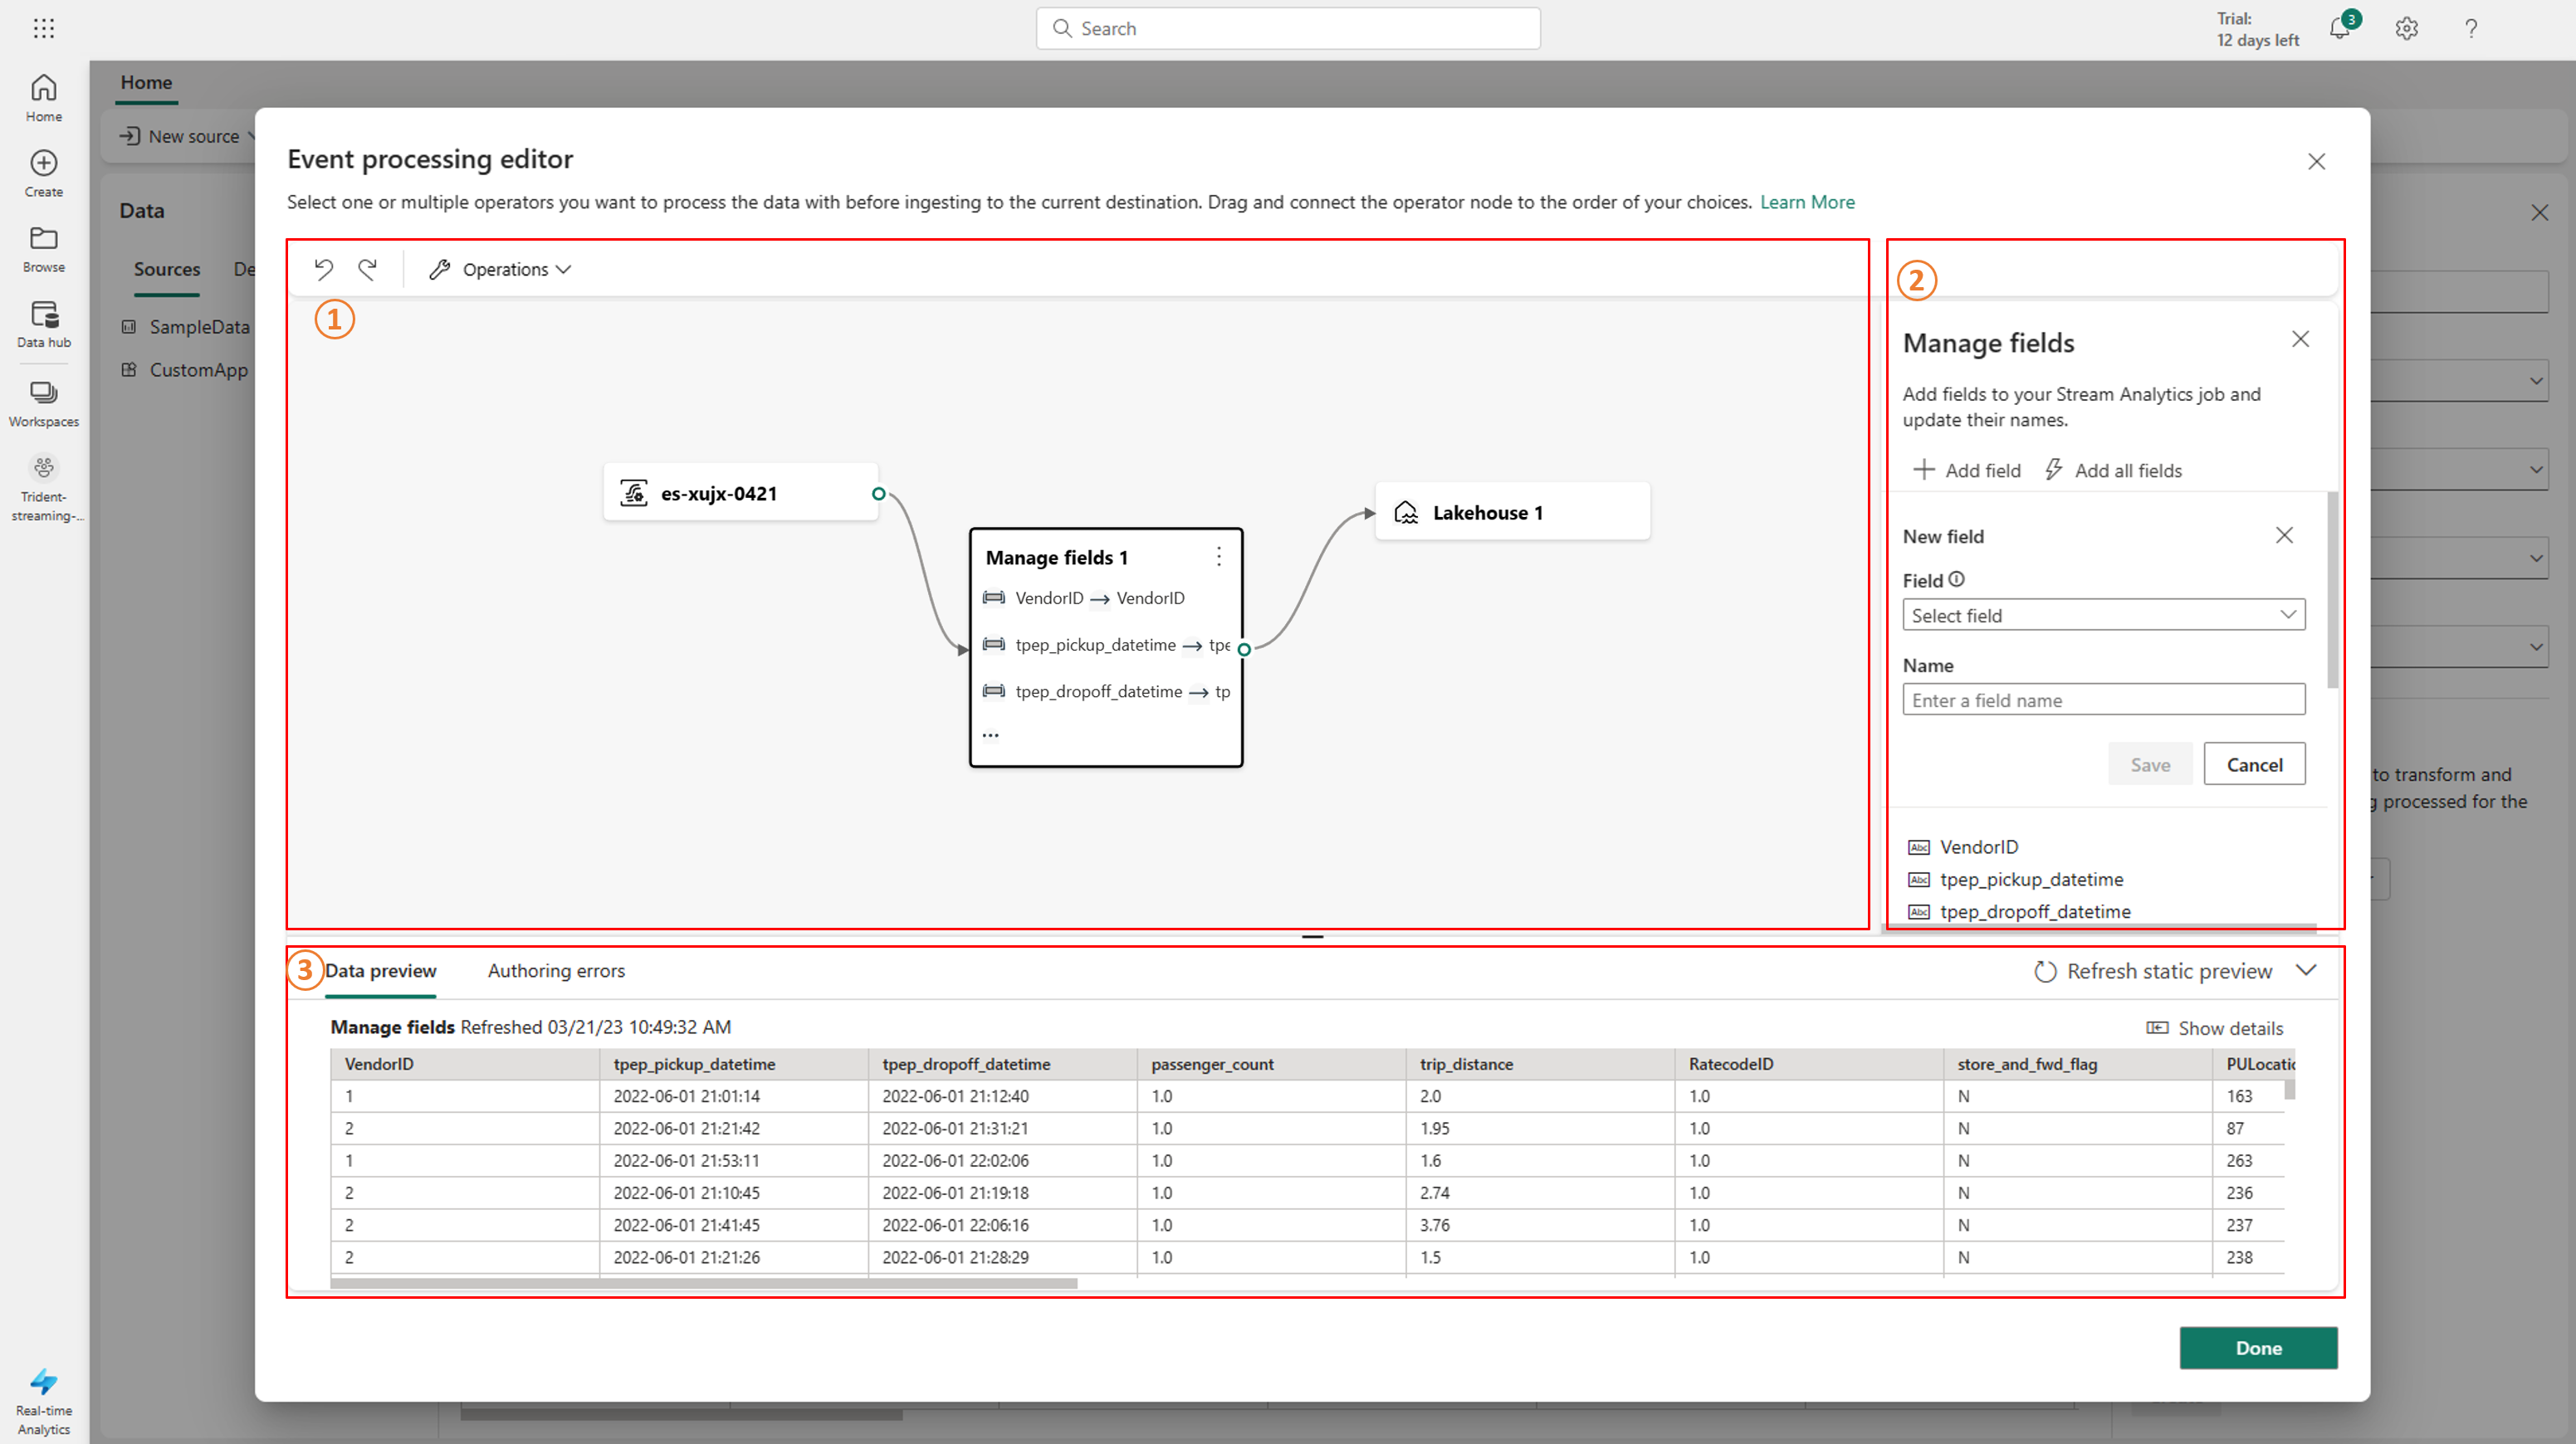Open the help question mark
Image resolution: width=2576 pixels, height=1444 pixels.
click(2470, 28)
